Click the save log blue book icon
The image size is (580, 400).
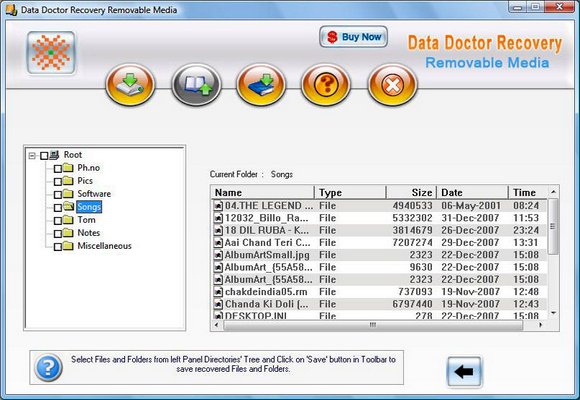261,85
